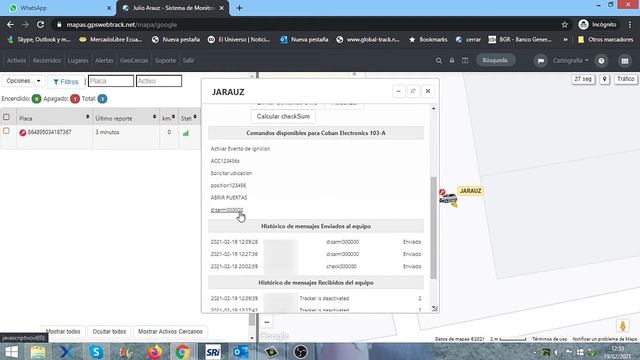Close the JARAUZ popup panel

coord(428,91)
